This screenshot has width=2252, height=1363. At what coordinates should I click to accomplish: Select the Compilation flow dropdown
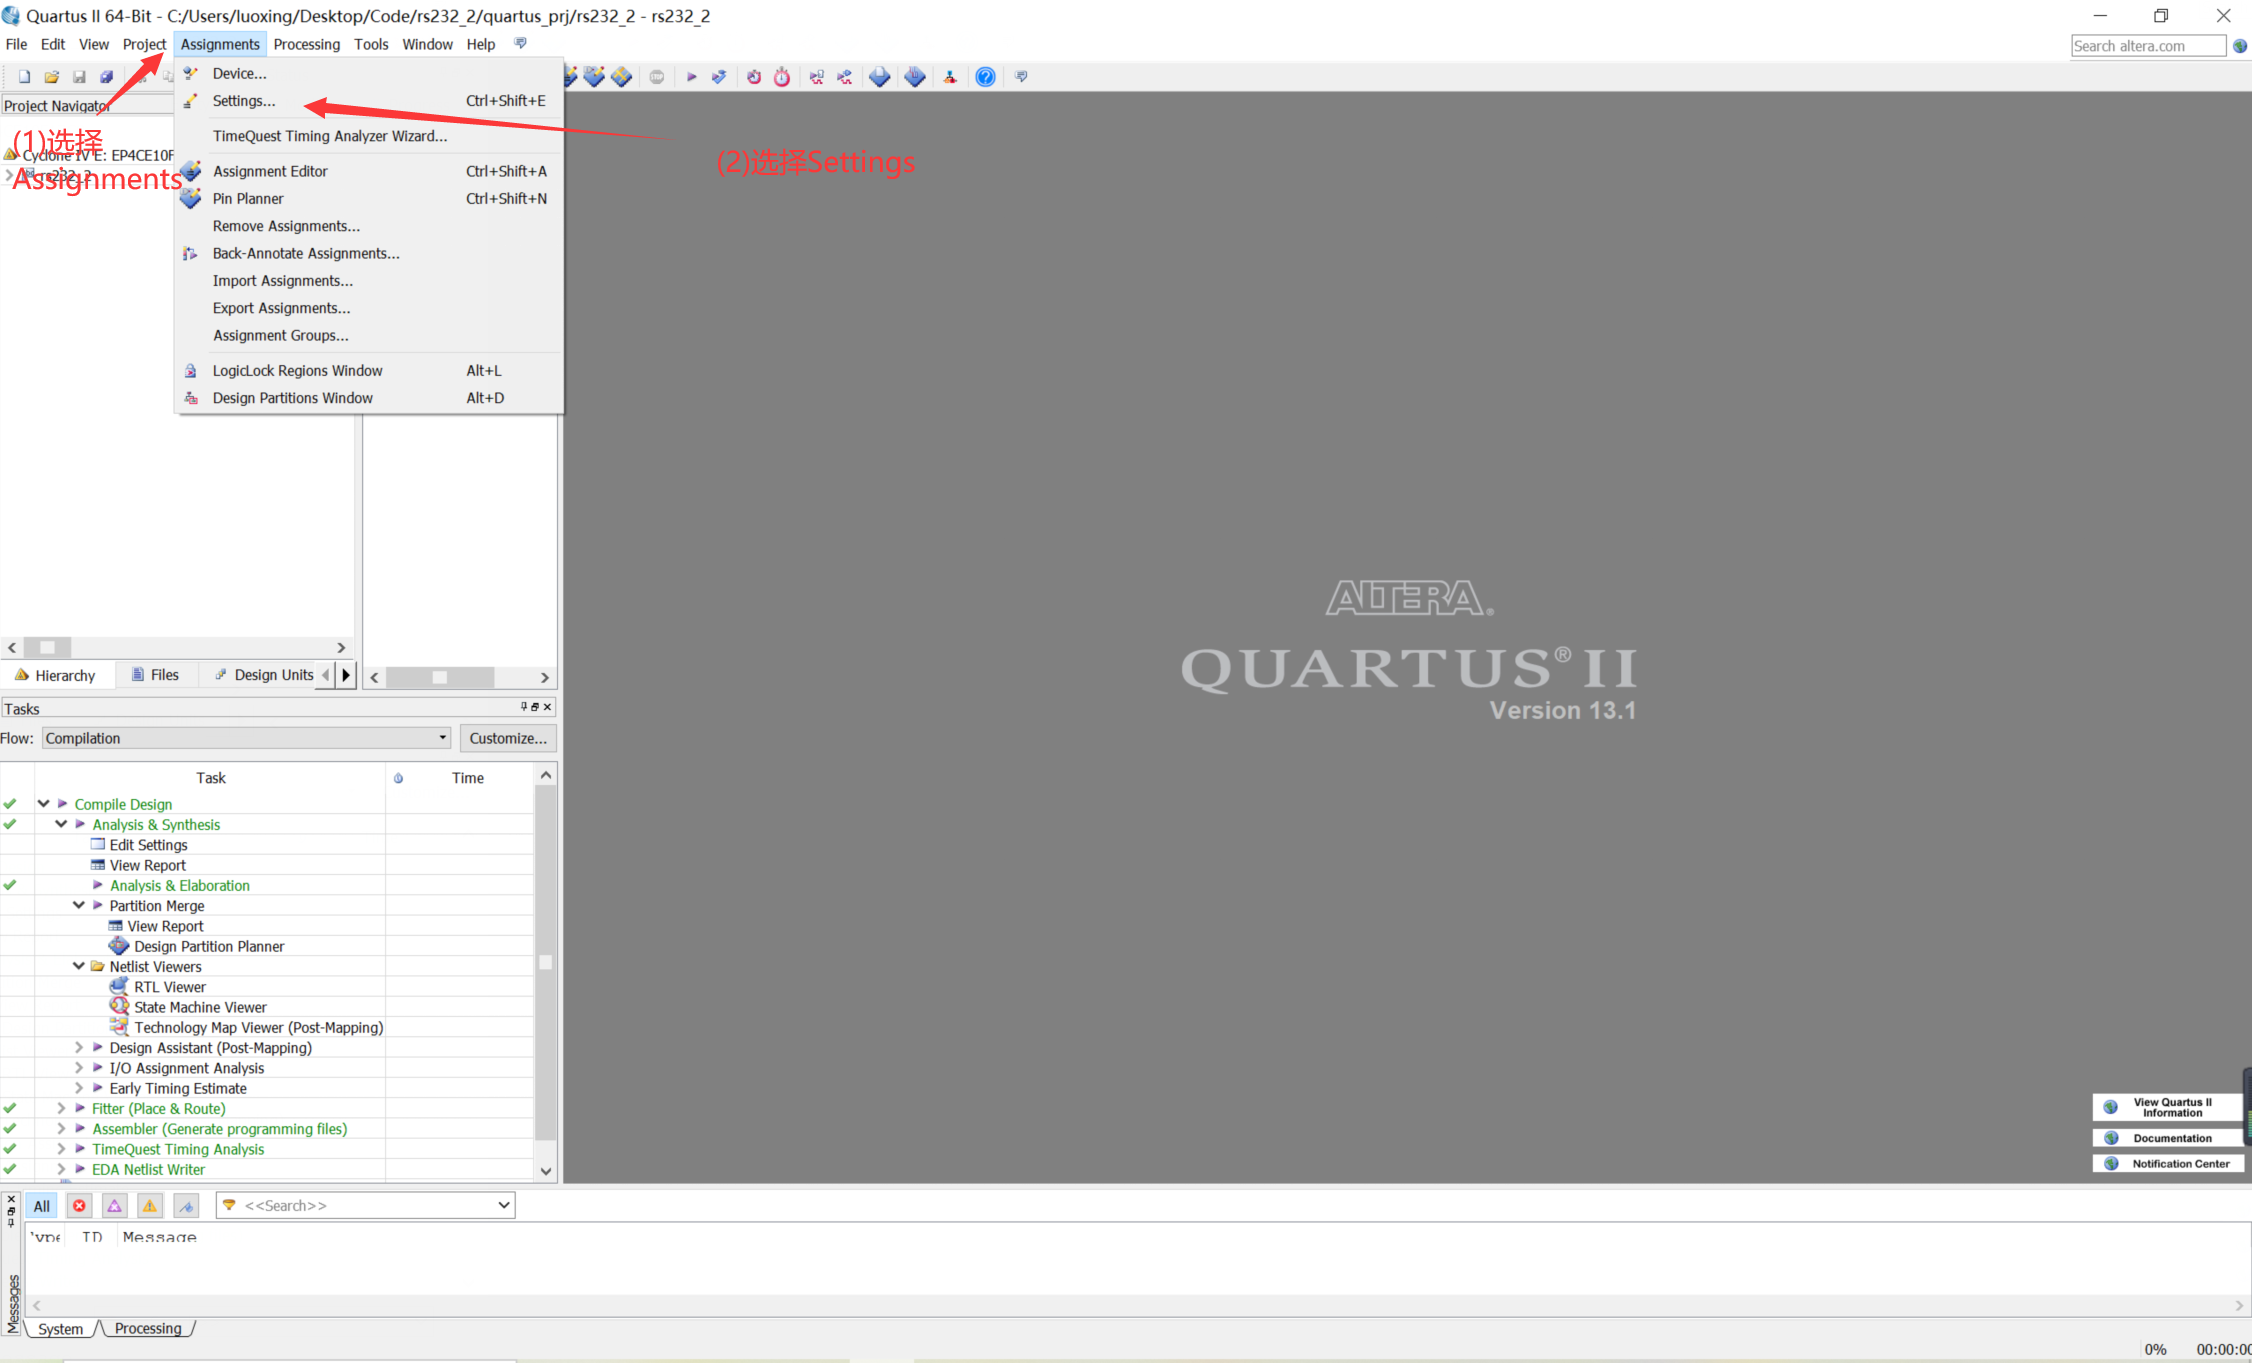[243, 737]
